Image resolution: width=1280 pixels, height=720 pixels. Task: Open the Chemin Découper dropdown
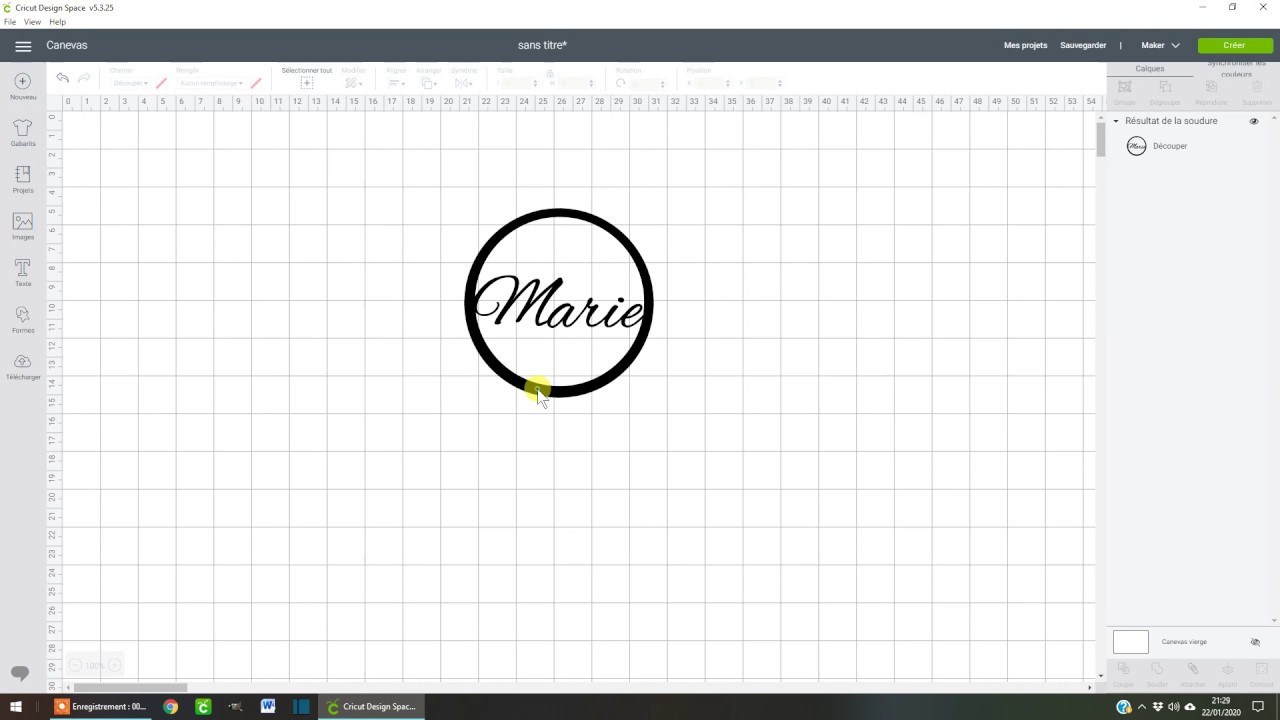130,83
